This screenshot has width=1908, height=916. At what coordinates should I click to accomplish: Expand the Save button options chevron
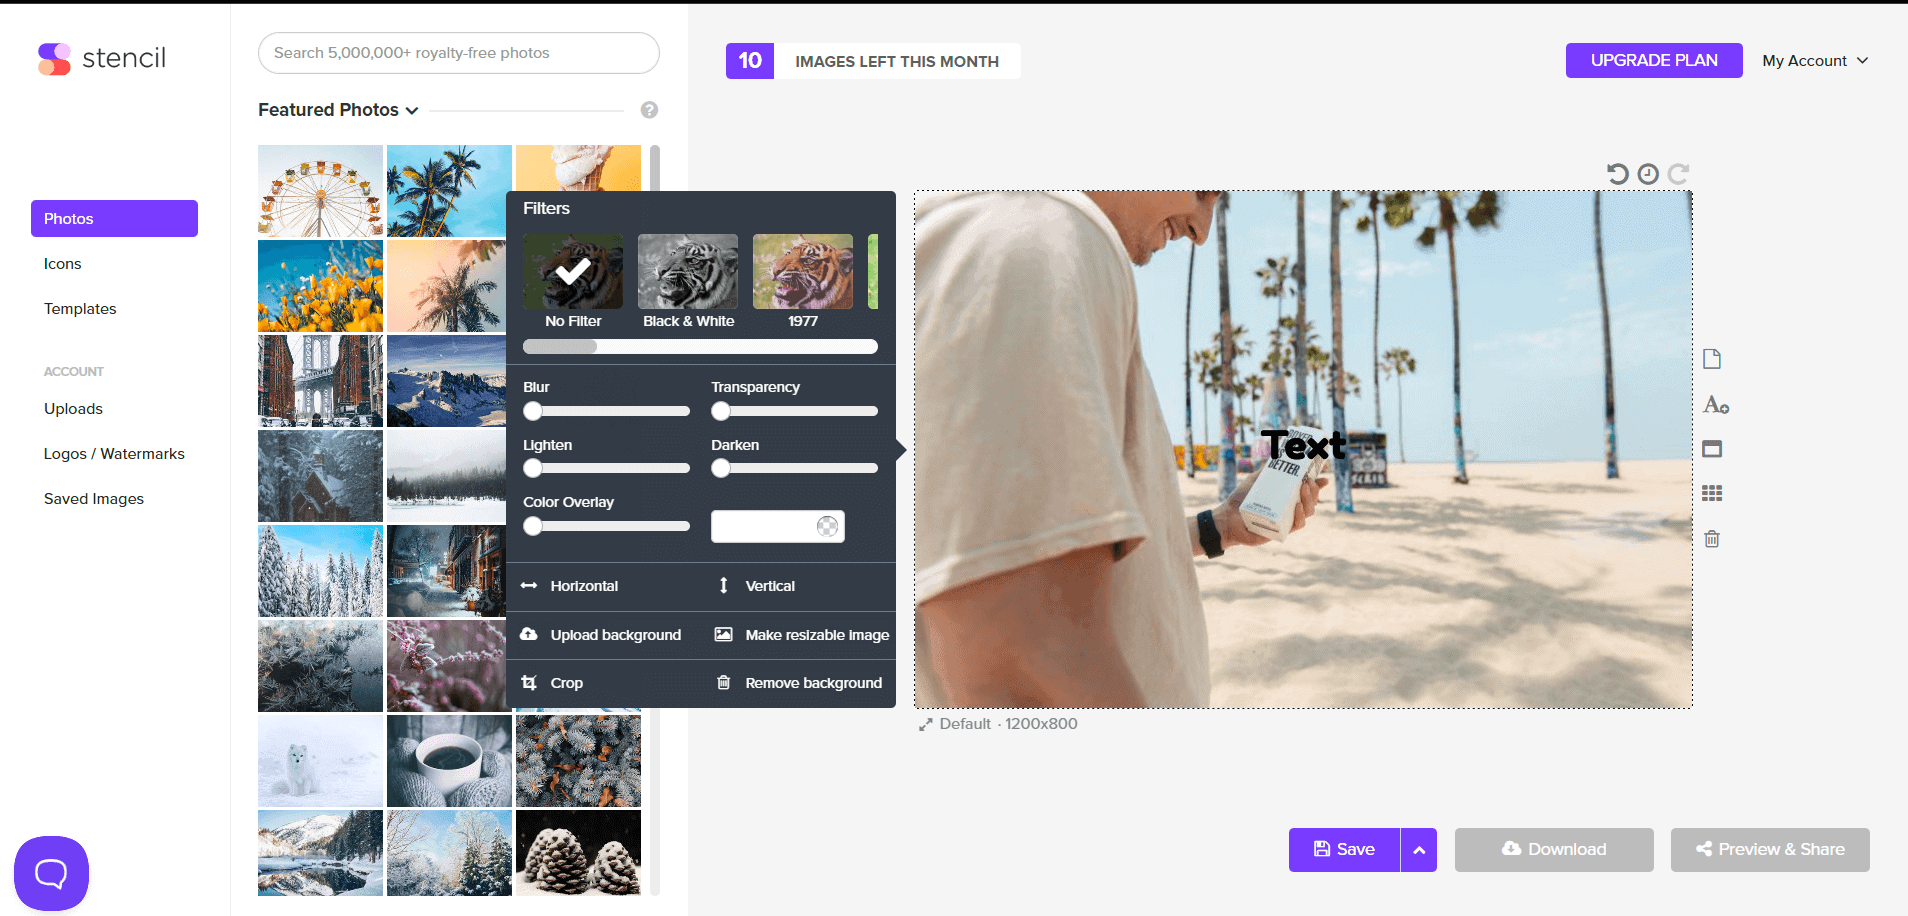1418,849
